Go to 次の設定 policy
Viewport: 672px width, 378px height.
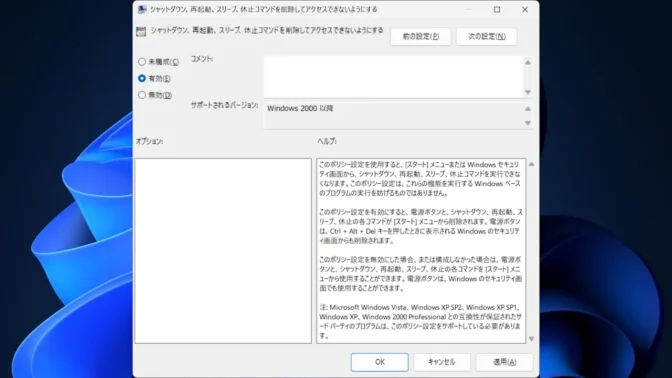click(486, 36)
